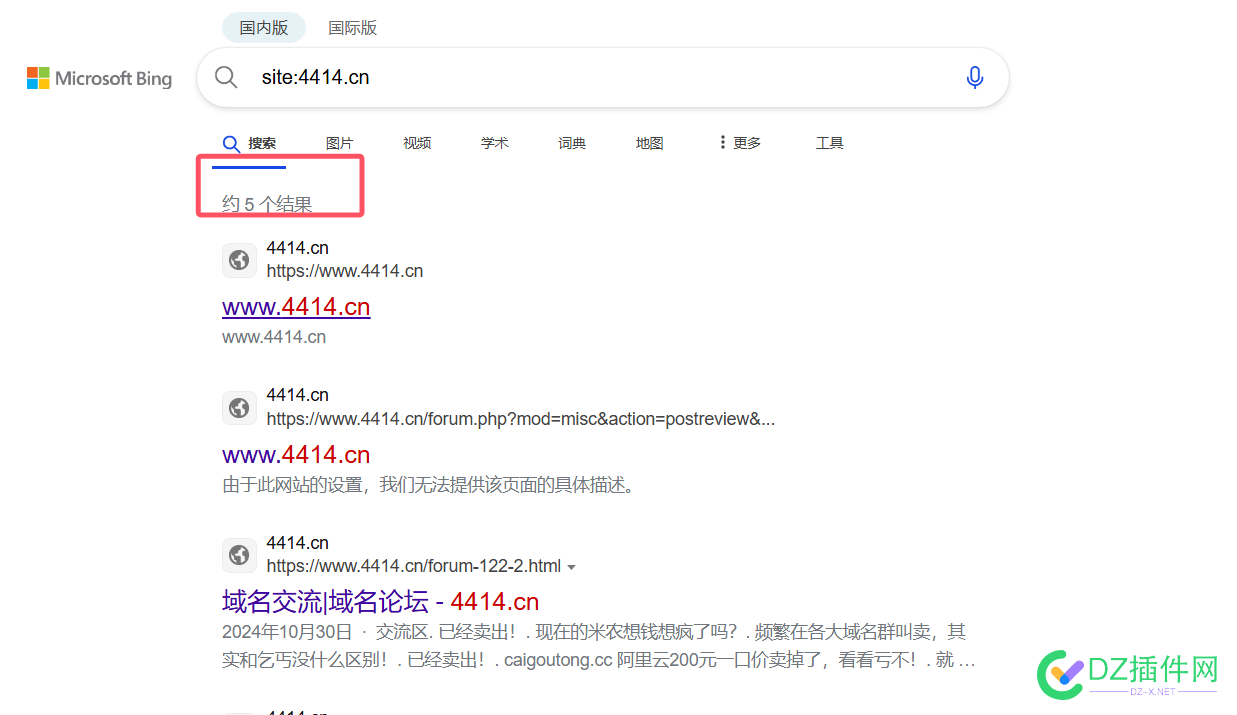This screenshot has height=715, width=1237.
Task: Switch to 国内版 search mode
Action: [x=264, y=28]
